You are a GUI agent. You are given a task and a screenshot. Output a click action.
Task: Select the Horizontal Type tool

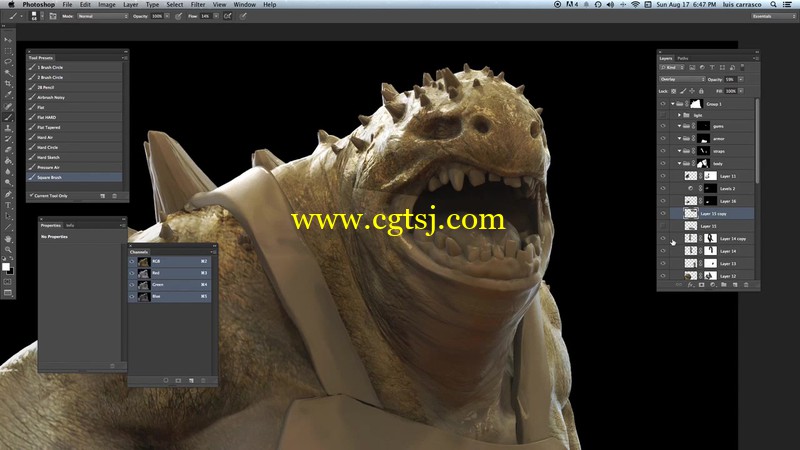click(8, 205)
